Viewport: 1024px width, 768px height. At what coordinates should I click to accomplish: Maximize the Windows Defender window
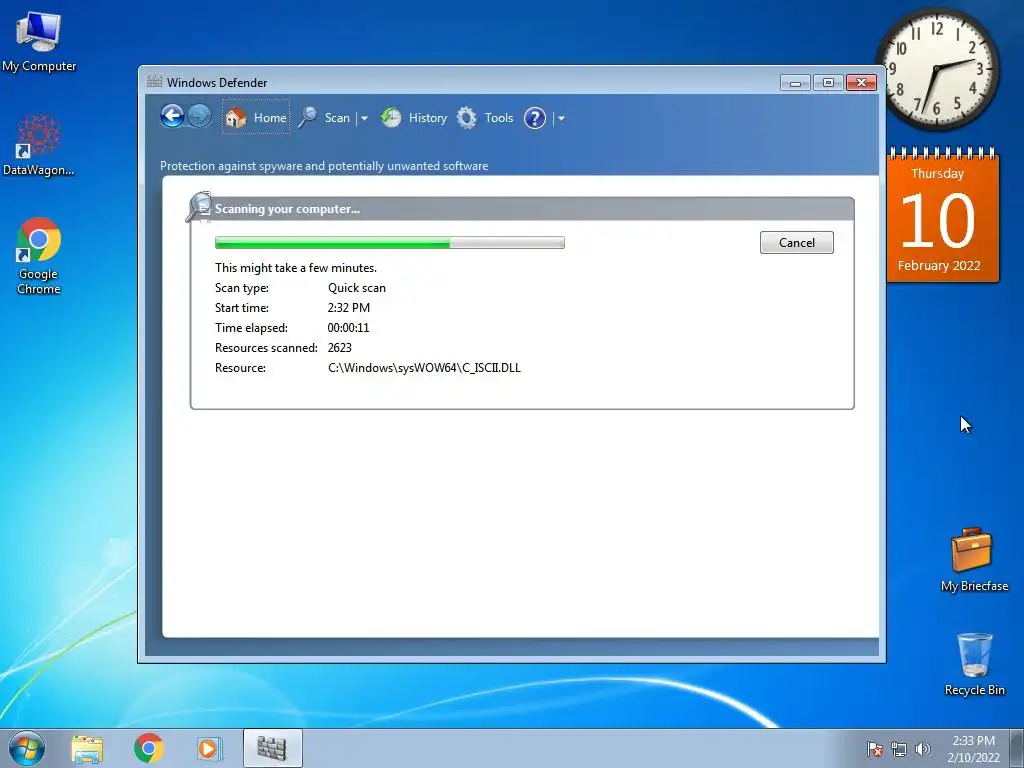click(828, 82)
